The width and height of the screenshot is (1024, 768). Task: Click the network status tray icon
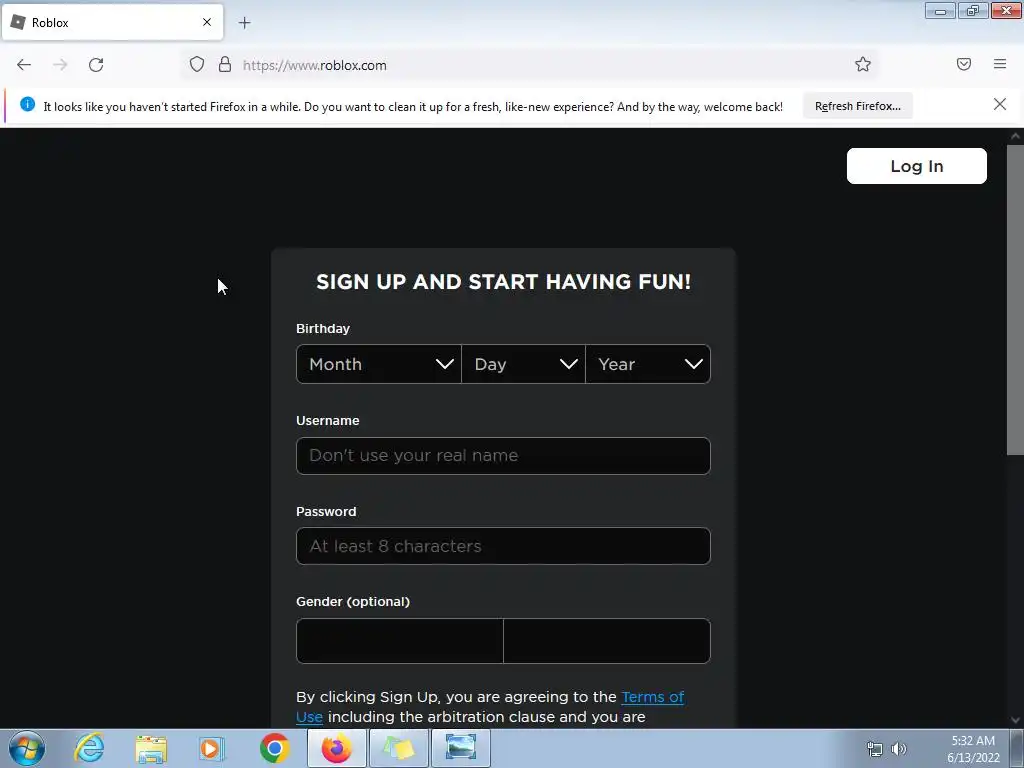874,749
